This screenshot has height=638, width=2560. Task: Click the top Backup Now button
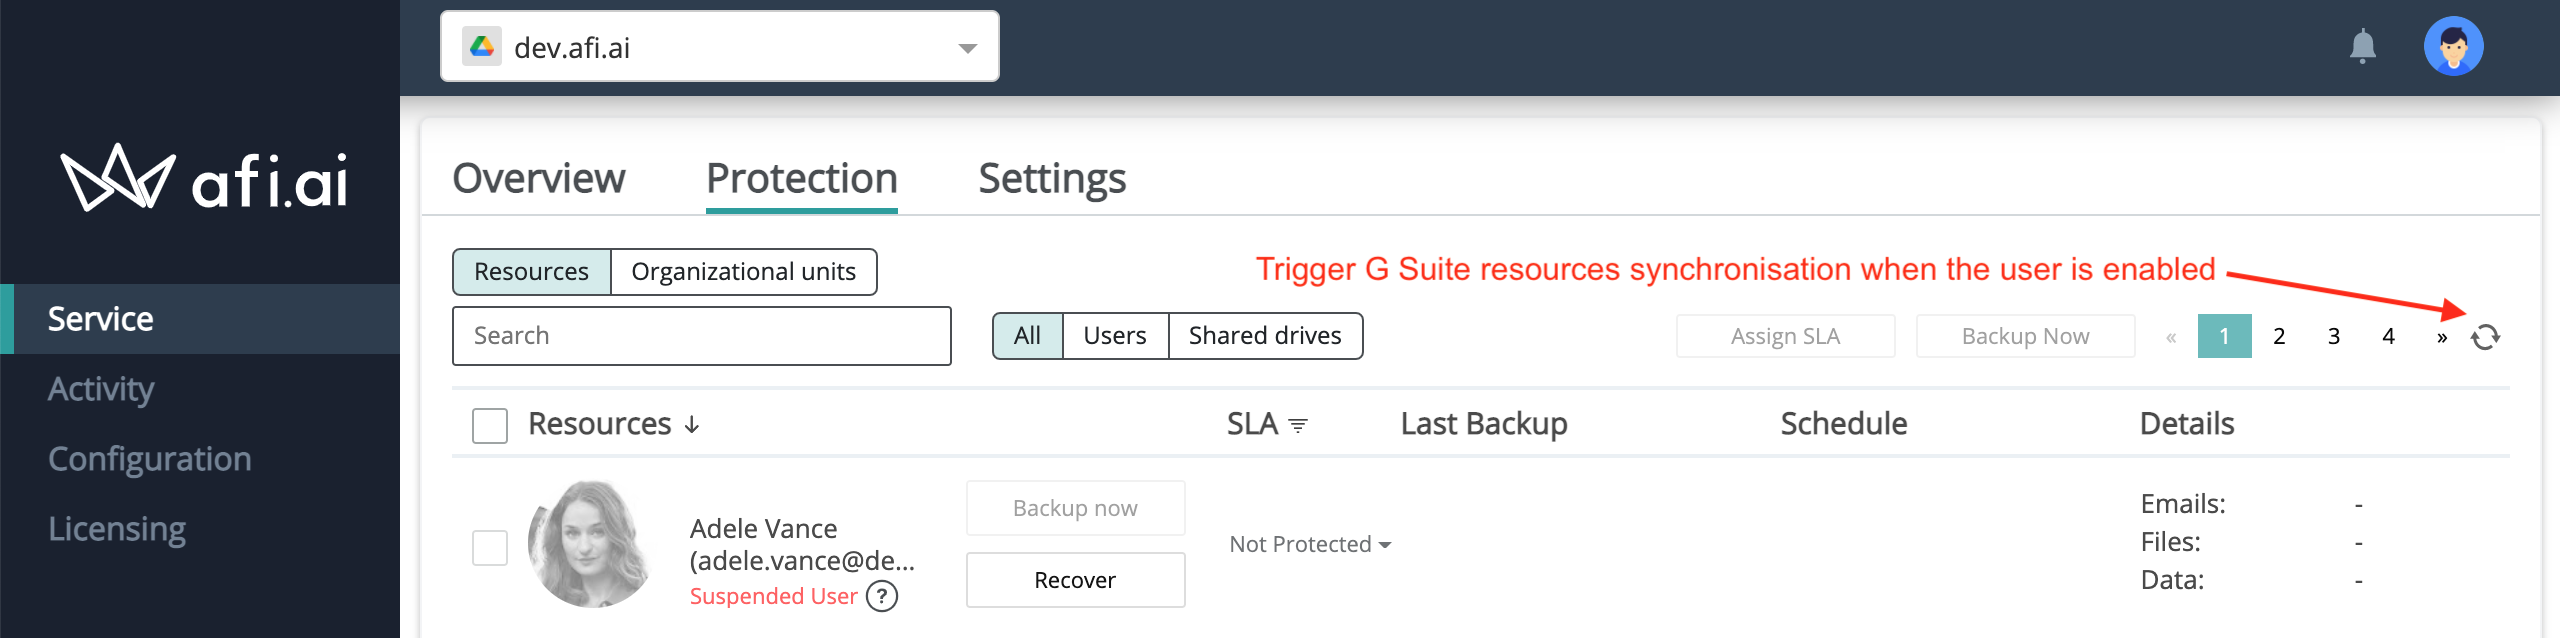2026,336
